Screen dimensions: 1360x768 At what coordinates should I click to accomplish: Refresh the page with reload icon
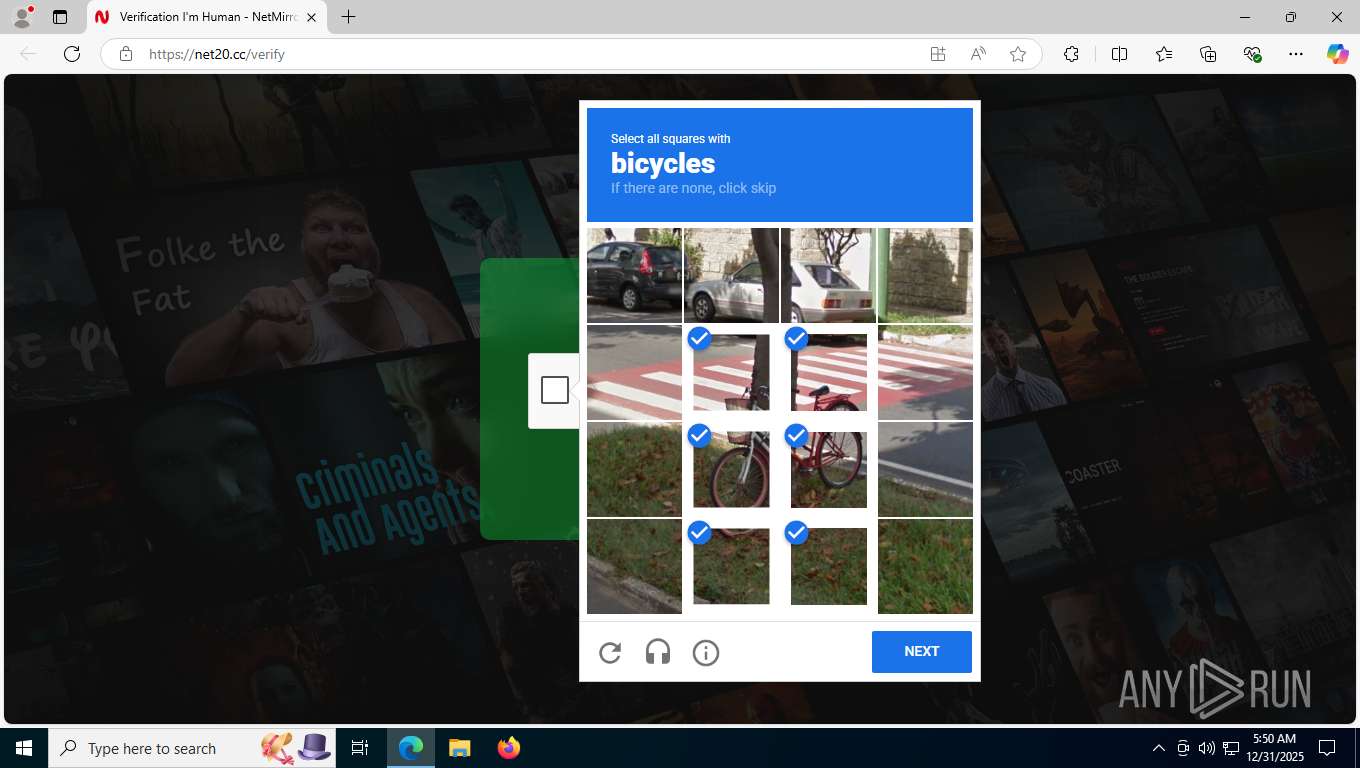[71, 54]
